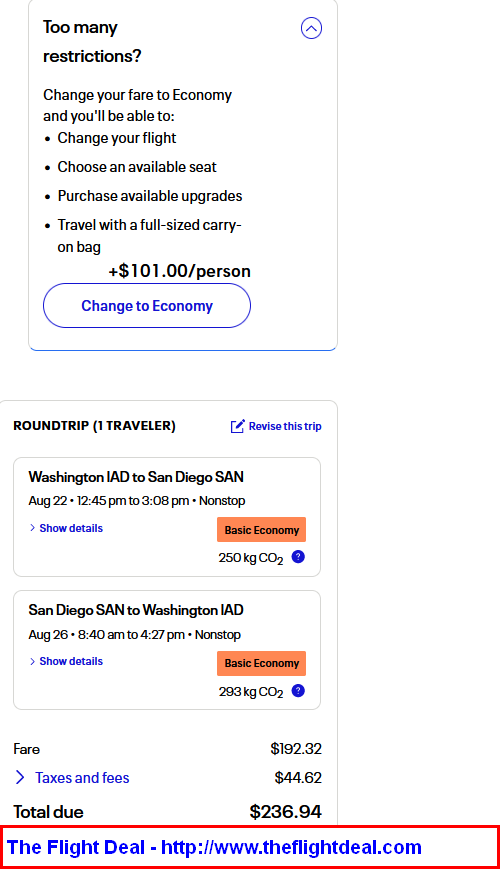Click the chevron beside return Show details
This screenshot has height=869, width=500.
[x=32, y=661]
